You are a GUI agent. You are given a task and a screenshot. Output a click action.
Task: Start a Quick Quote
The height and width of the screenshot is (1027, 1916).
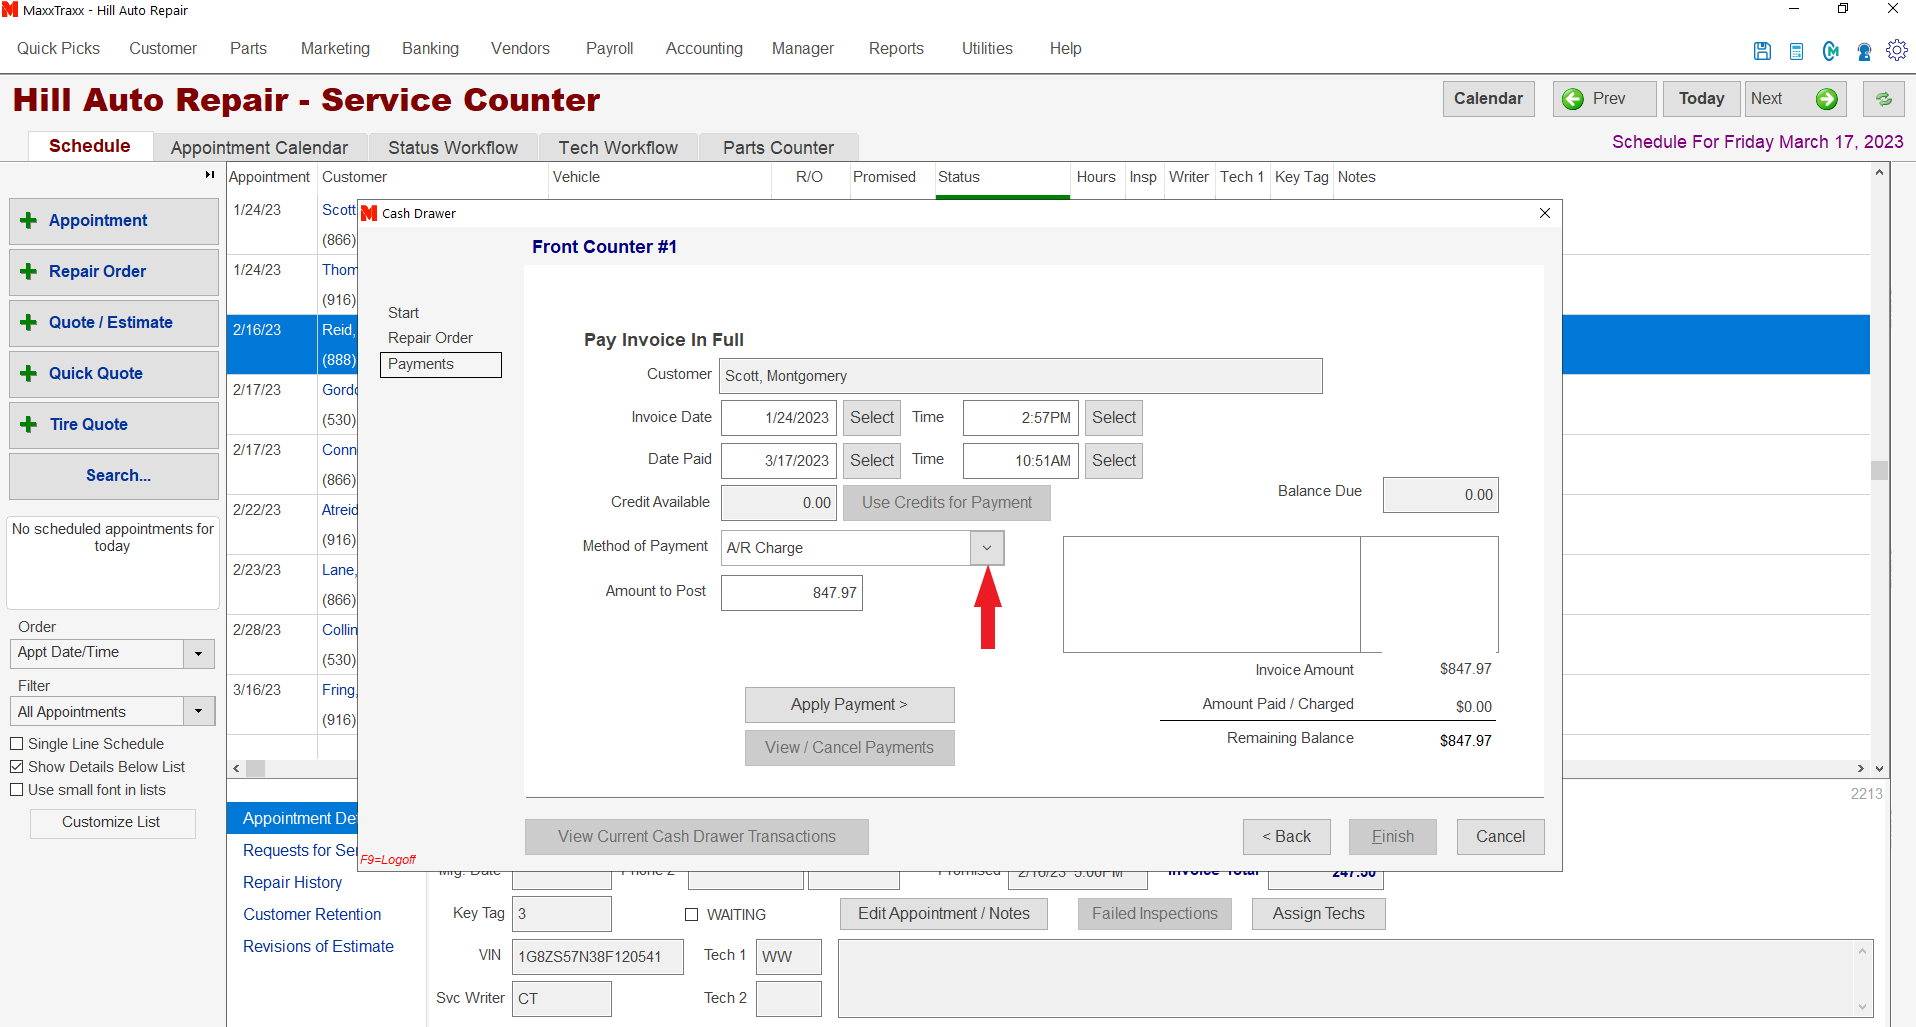(114, 374)
